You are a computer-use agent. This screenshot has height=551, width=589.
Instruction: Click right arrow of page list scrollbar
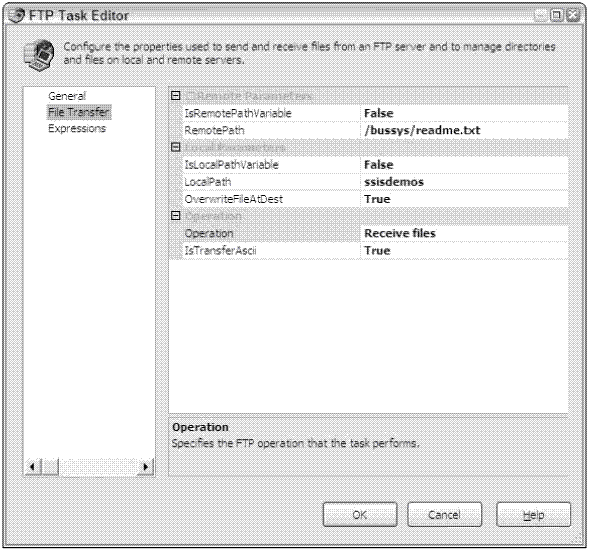[146, 467]
